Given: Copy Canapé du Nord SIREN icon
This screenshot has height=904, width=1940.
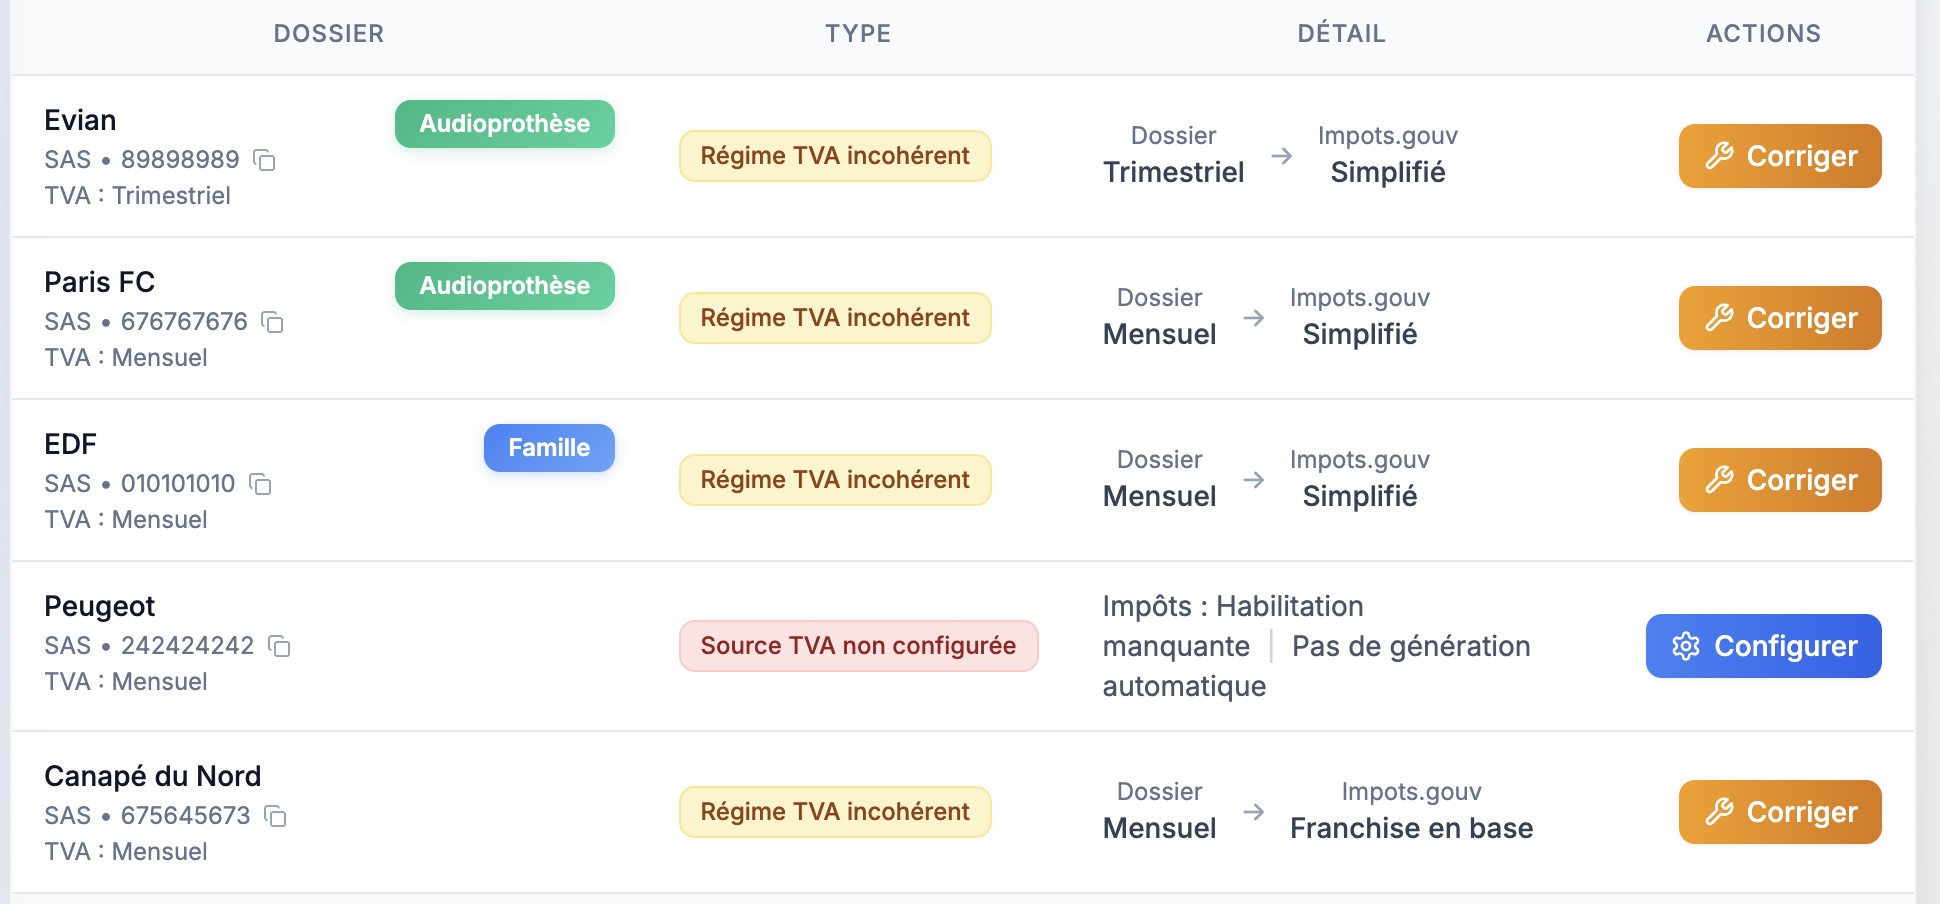Looking at the screenshot, I should (x=275, y=816).
